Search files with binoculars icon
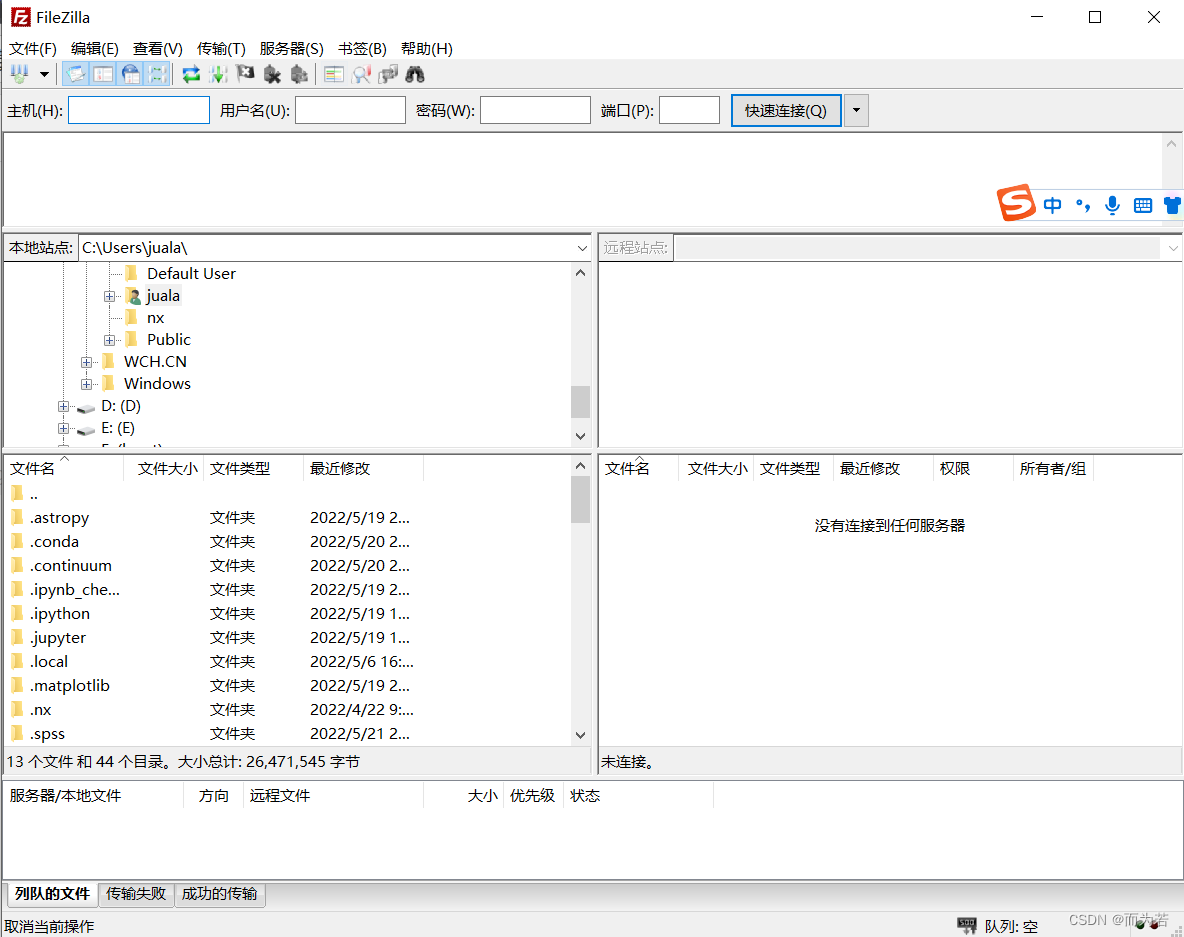This screenshot has height=937, width=1184. (415, 74)
